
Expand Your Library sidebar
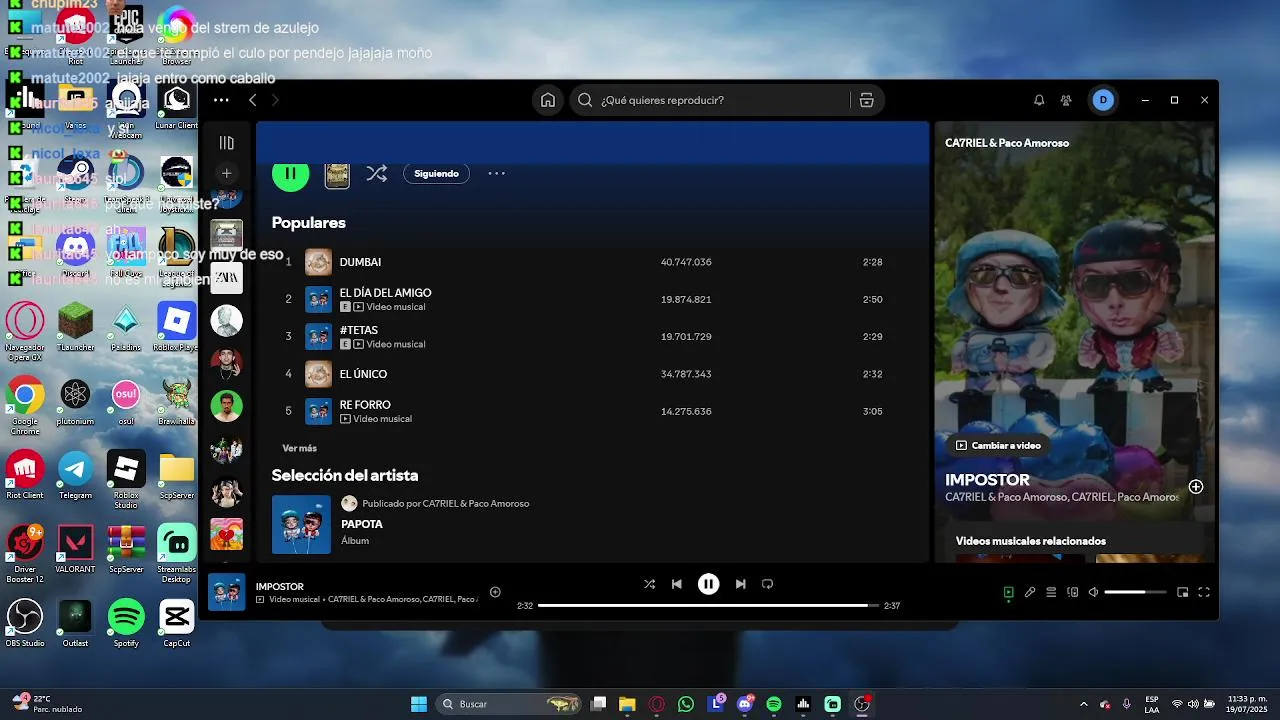(x=227, y=143)
